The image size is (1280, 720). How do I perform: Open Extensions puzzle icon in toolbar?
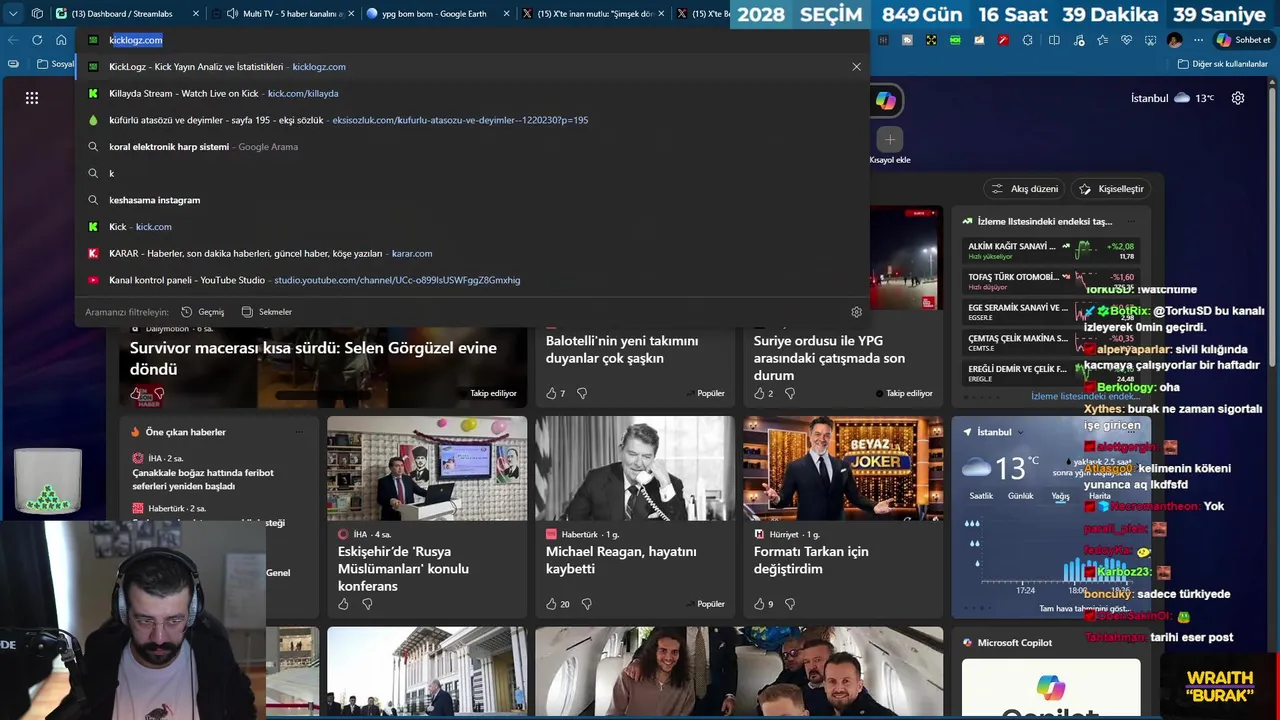[1029, 40]
